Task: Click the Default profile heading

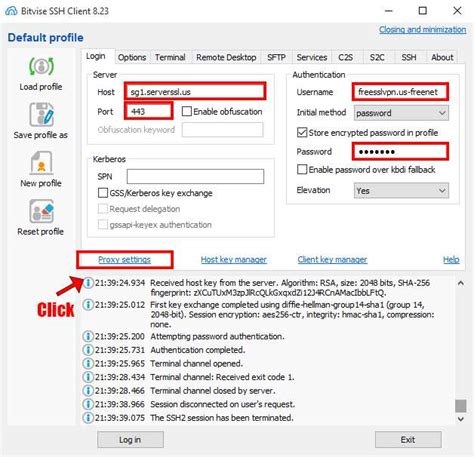Action: 46,38
